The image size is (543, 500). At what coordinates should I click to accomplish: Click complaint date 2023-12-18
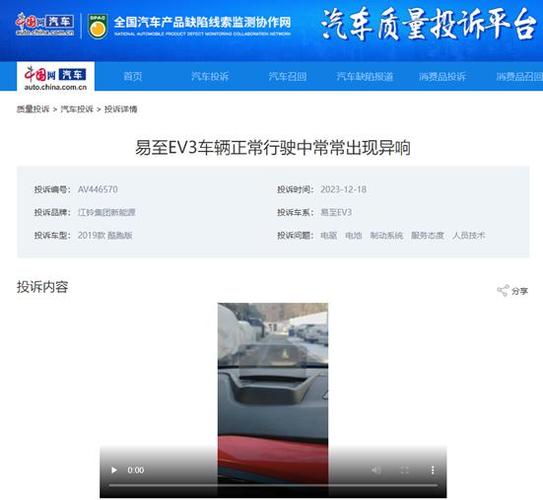343,189
